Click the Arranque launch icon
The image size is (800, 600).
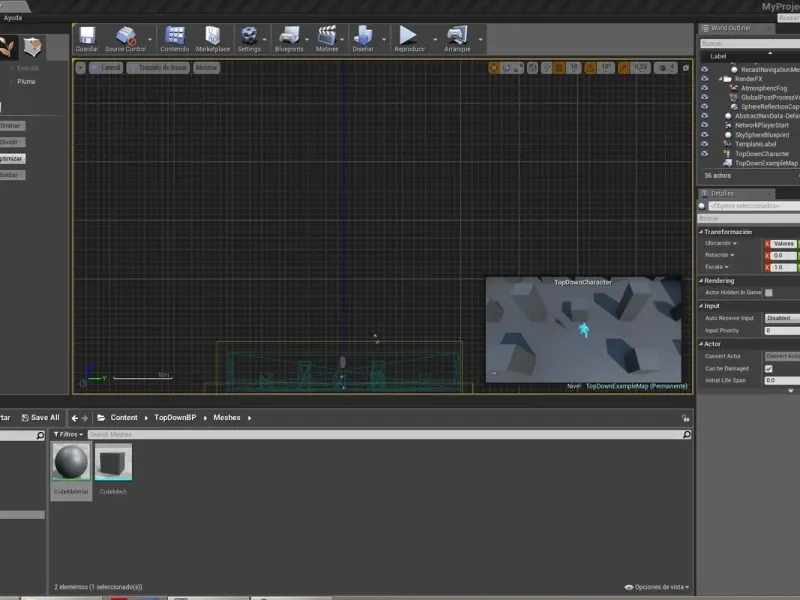tap(457, 39)
